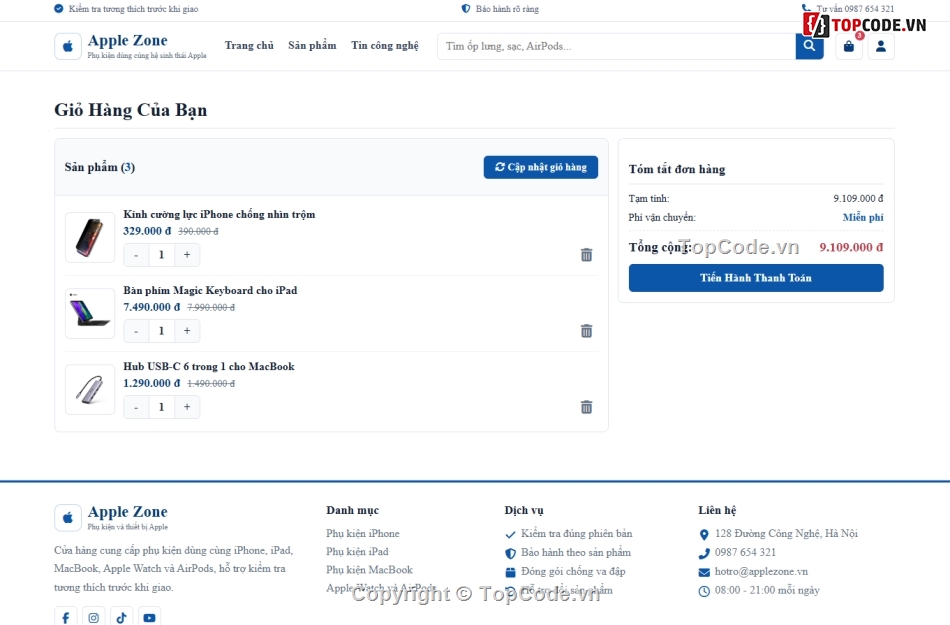Click the Apple Zone header logo

point(130,46)
